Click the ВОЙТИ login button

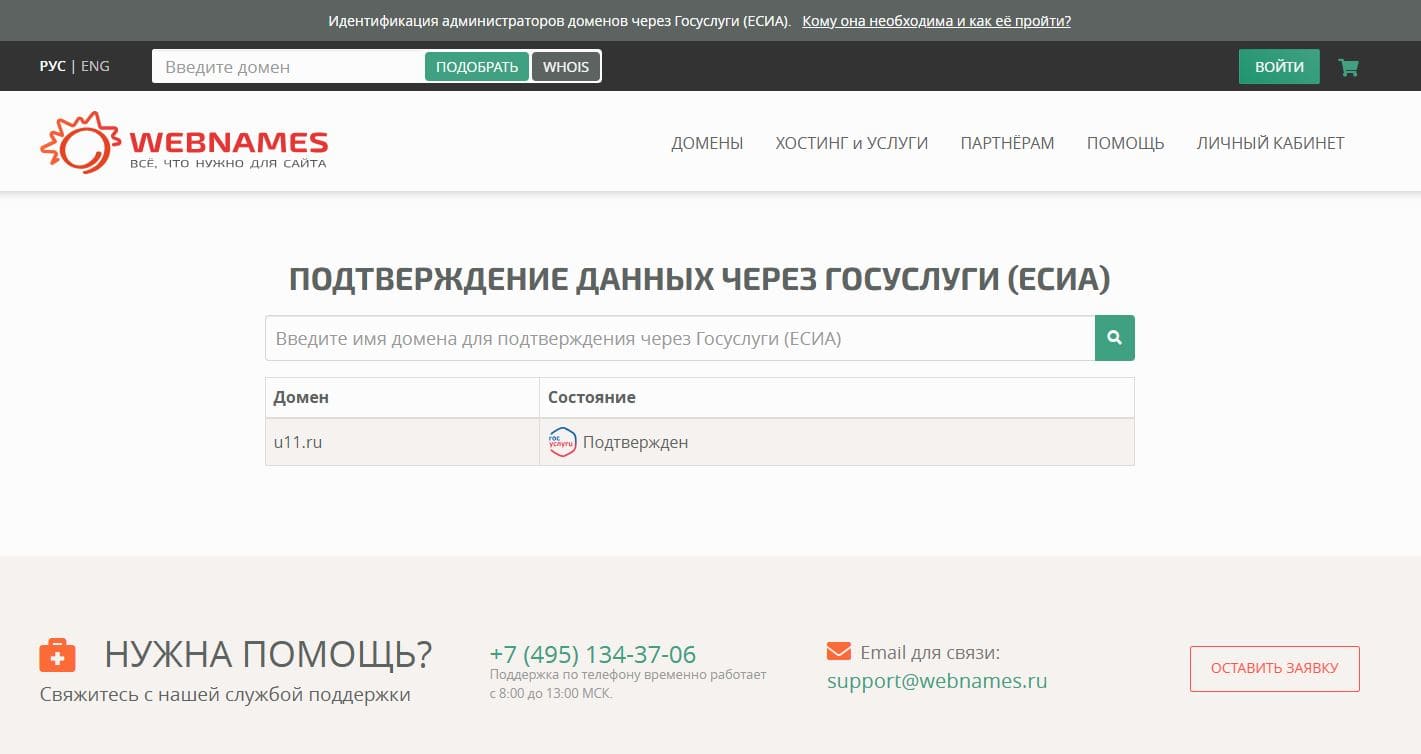[1279, 67]
